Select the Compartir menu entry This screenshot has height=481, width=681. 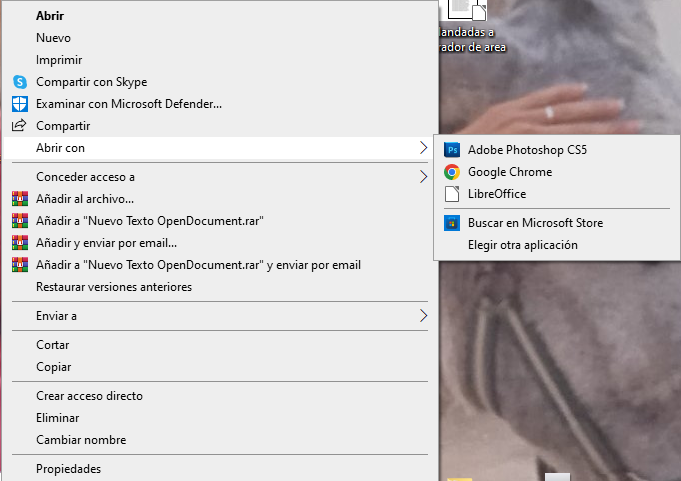tap(221, 126)
